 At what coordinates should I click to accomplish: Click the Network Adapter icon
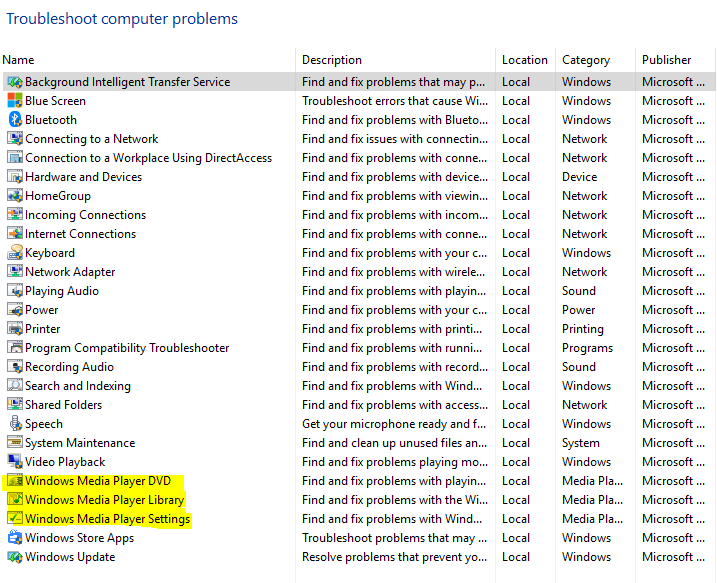(x=15, y=272)
